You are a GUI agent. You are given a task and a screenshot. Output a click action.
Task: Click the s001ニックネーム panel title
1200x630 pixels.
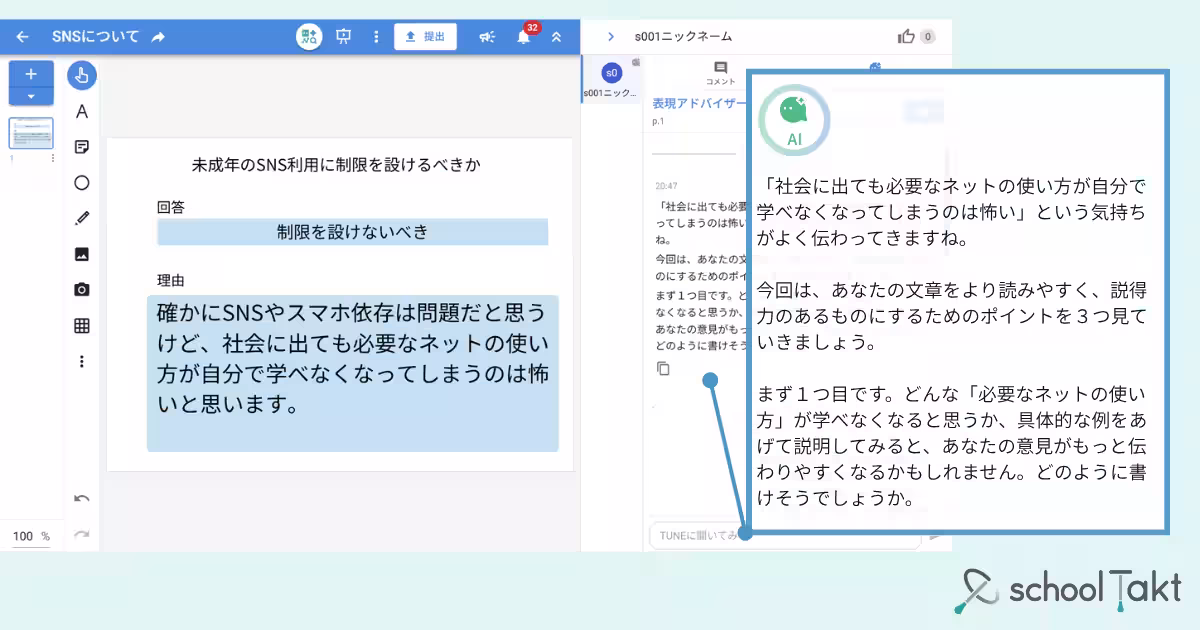coord(683,37)
